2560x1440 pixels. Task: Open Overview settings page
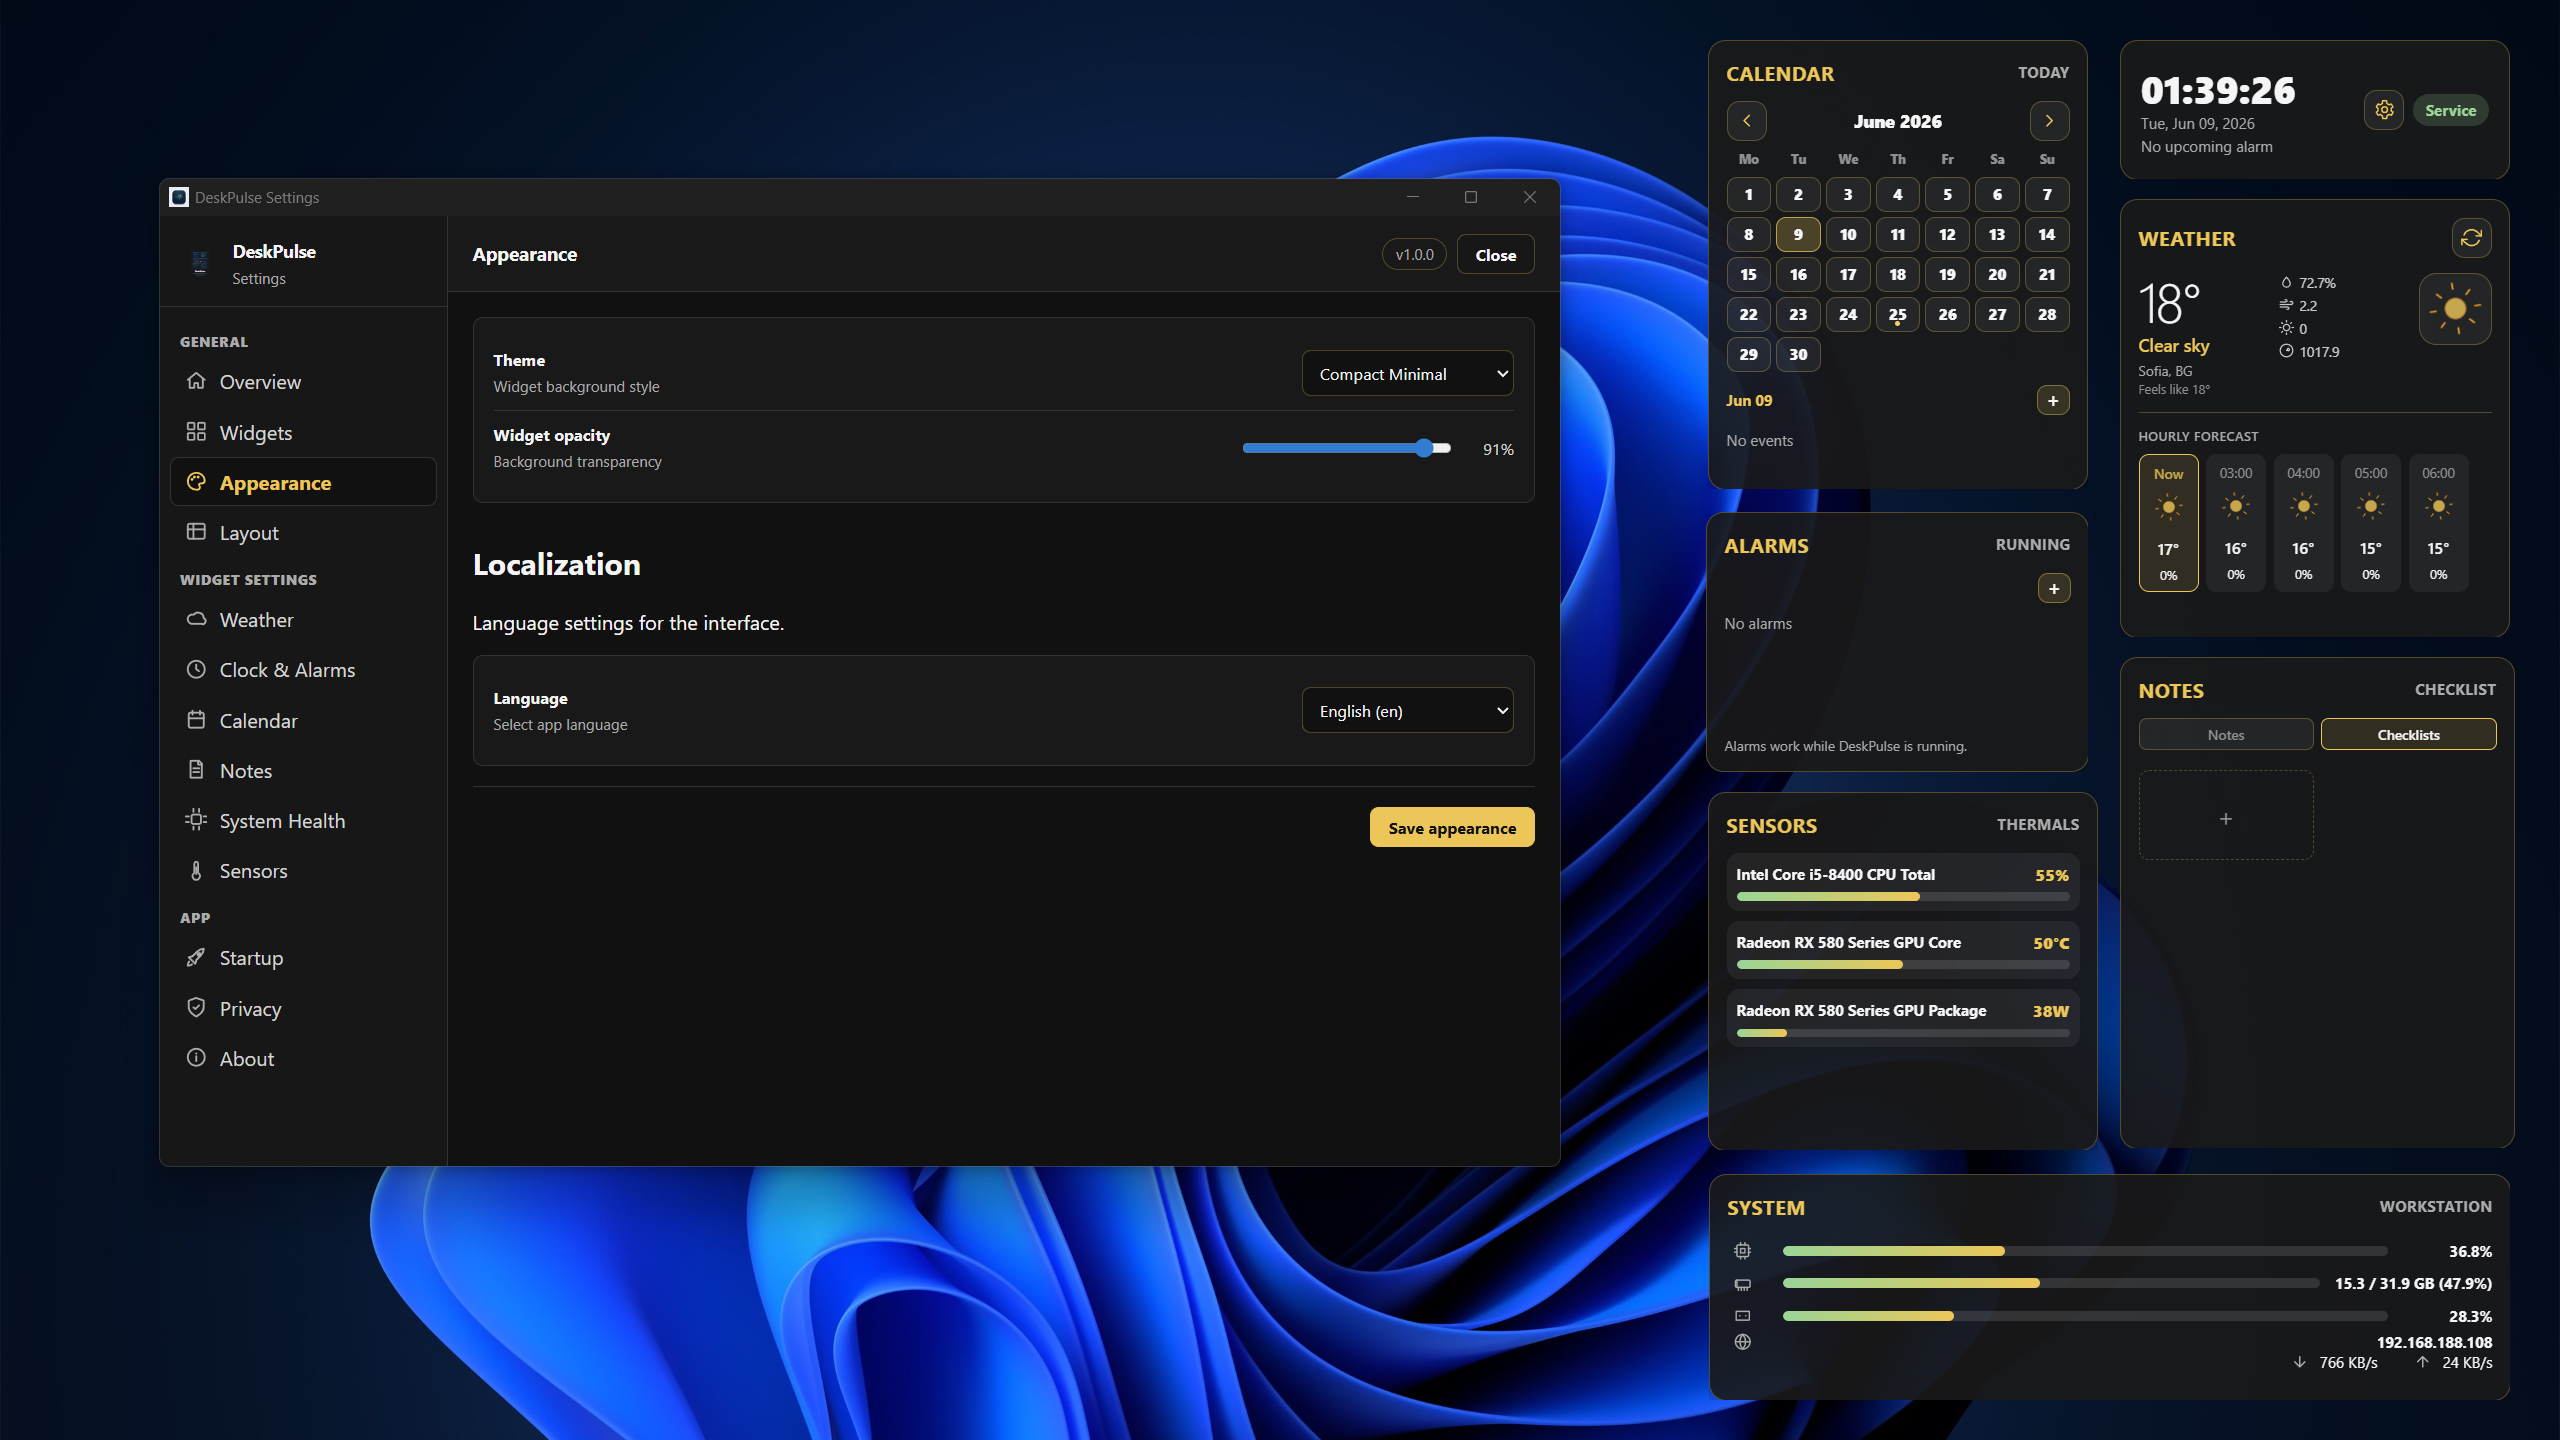click(x=303, y=382)
